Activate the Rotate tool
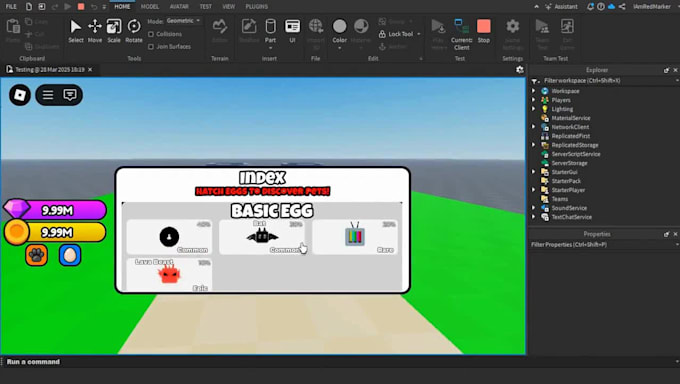 tap(134, 31)
